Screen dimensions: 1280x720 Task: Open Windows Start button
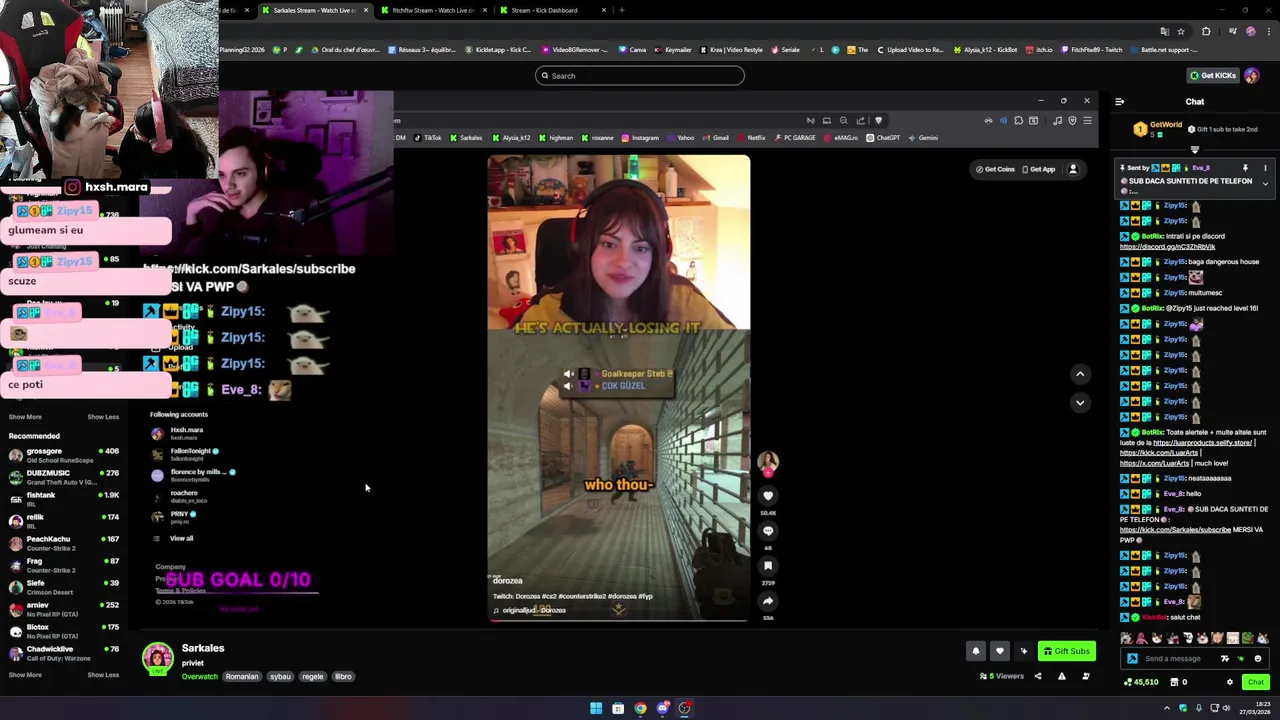pyautogui.click(x=596, y=708)
